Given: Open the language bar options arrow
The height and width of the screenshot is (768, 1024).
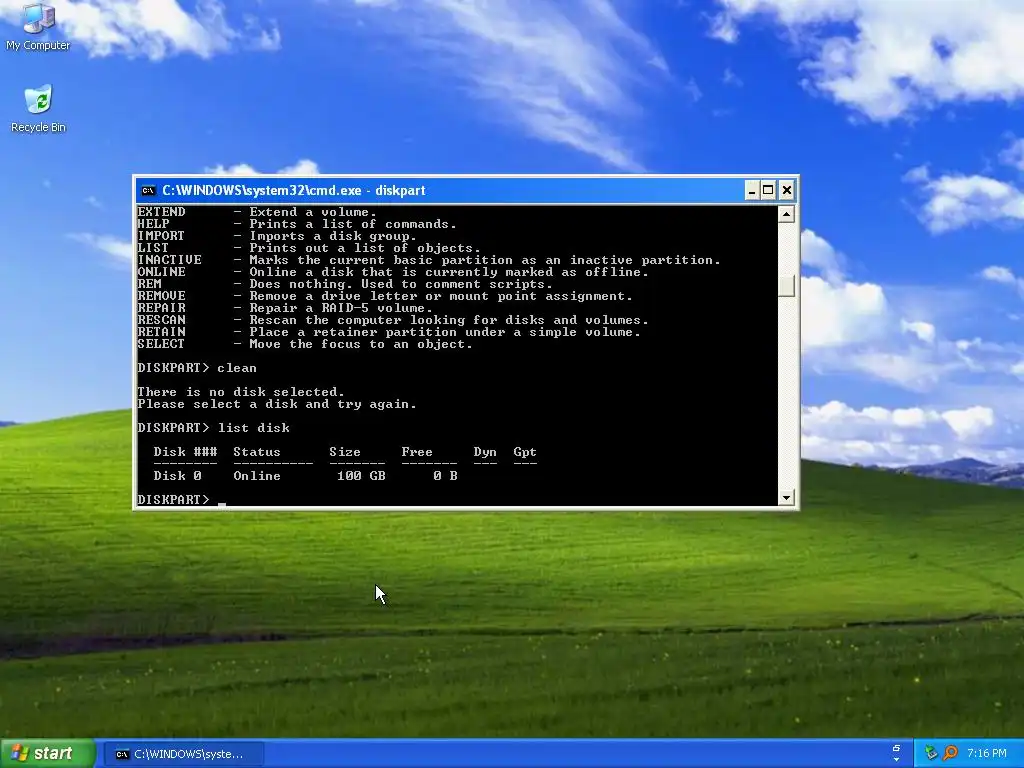Looking at the screenshot, I should (897, 760).
